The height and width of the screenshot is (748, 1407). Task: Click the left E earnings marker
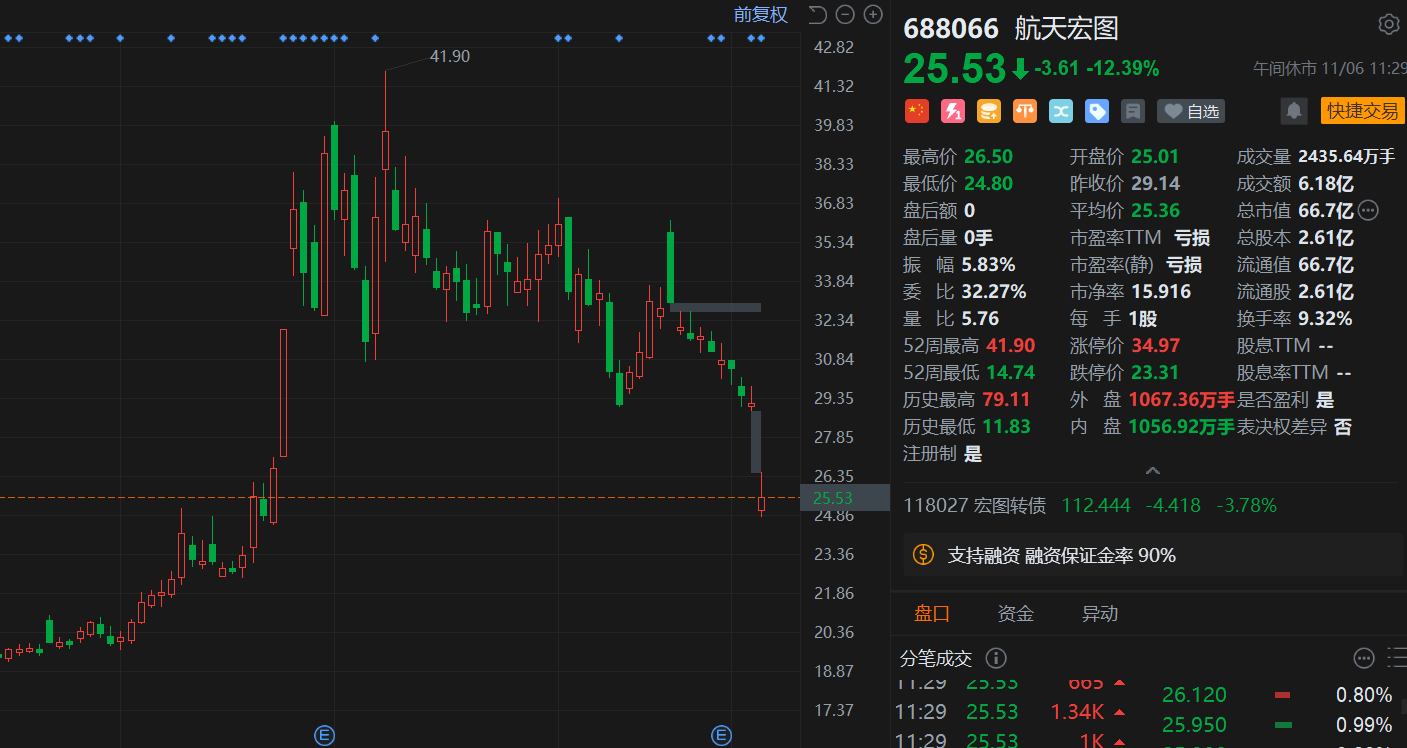pyautogui.click(x=324, y=736)
